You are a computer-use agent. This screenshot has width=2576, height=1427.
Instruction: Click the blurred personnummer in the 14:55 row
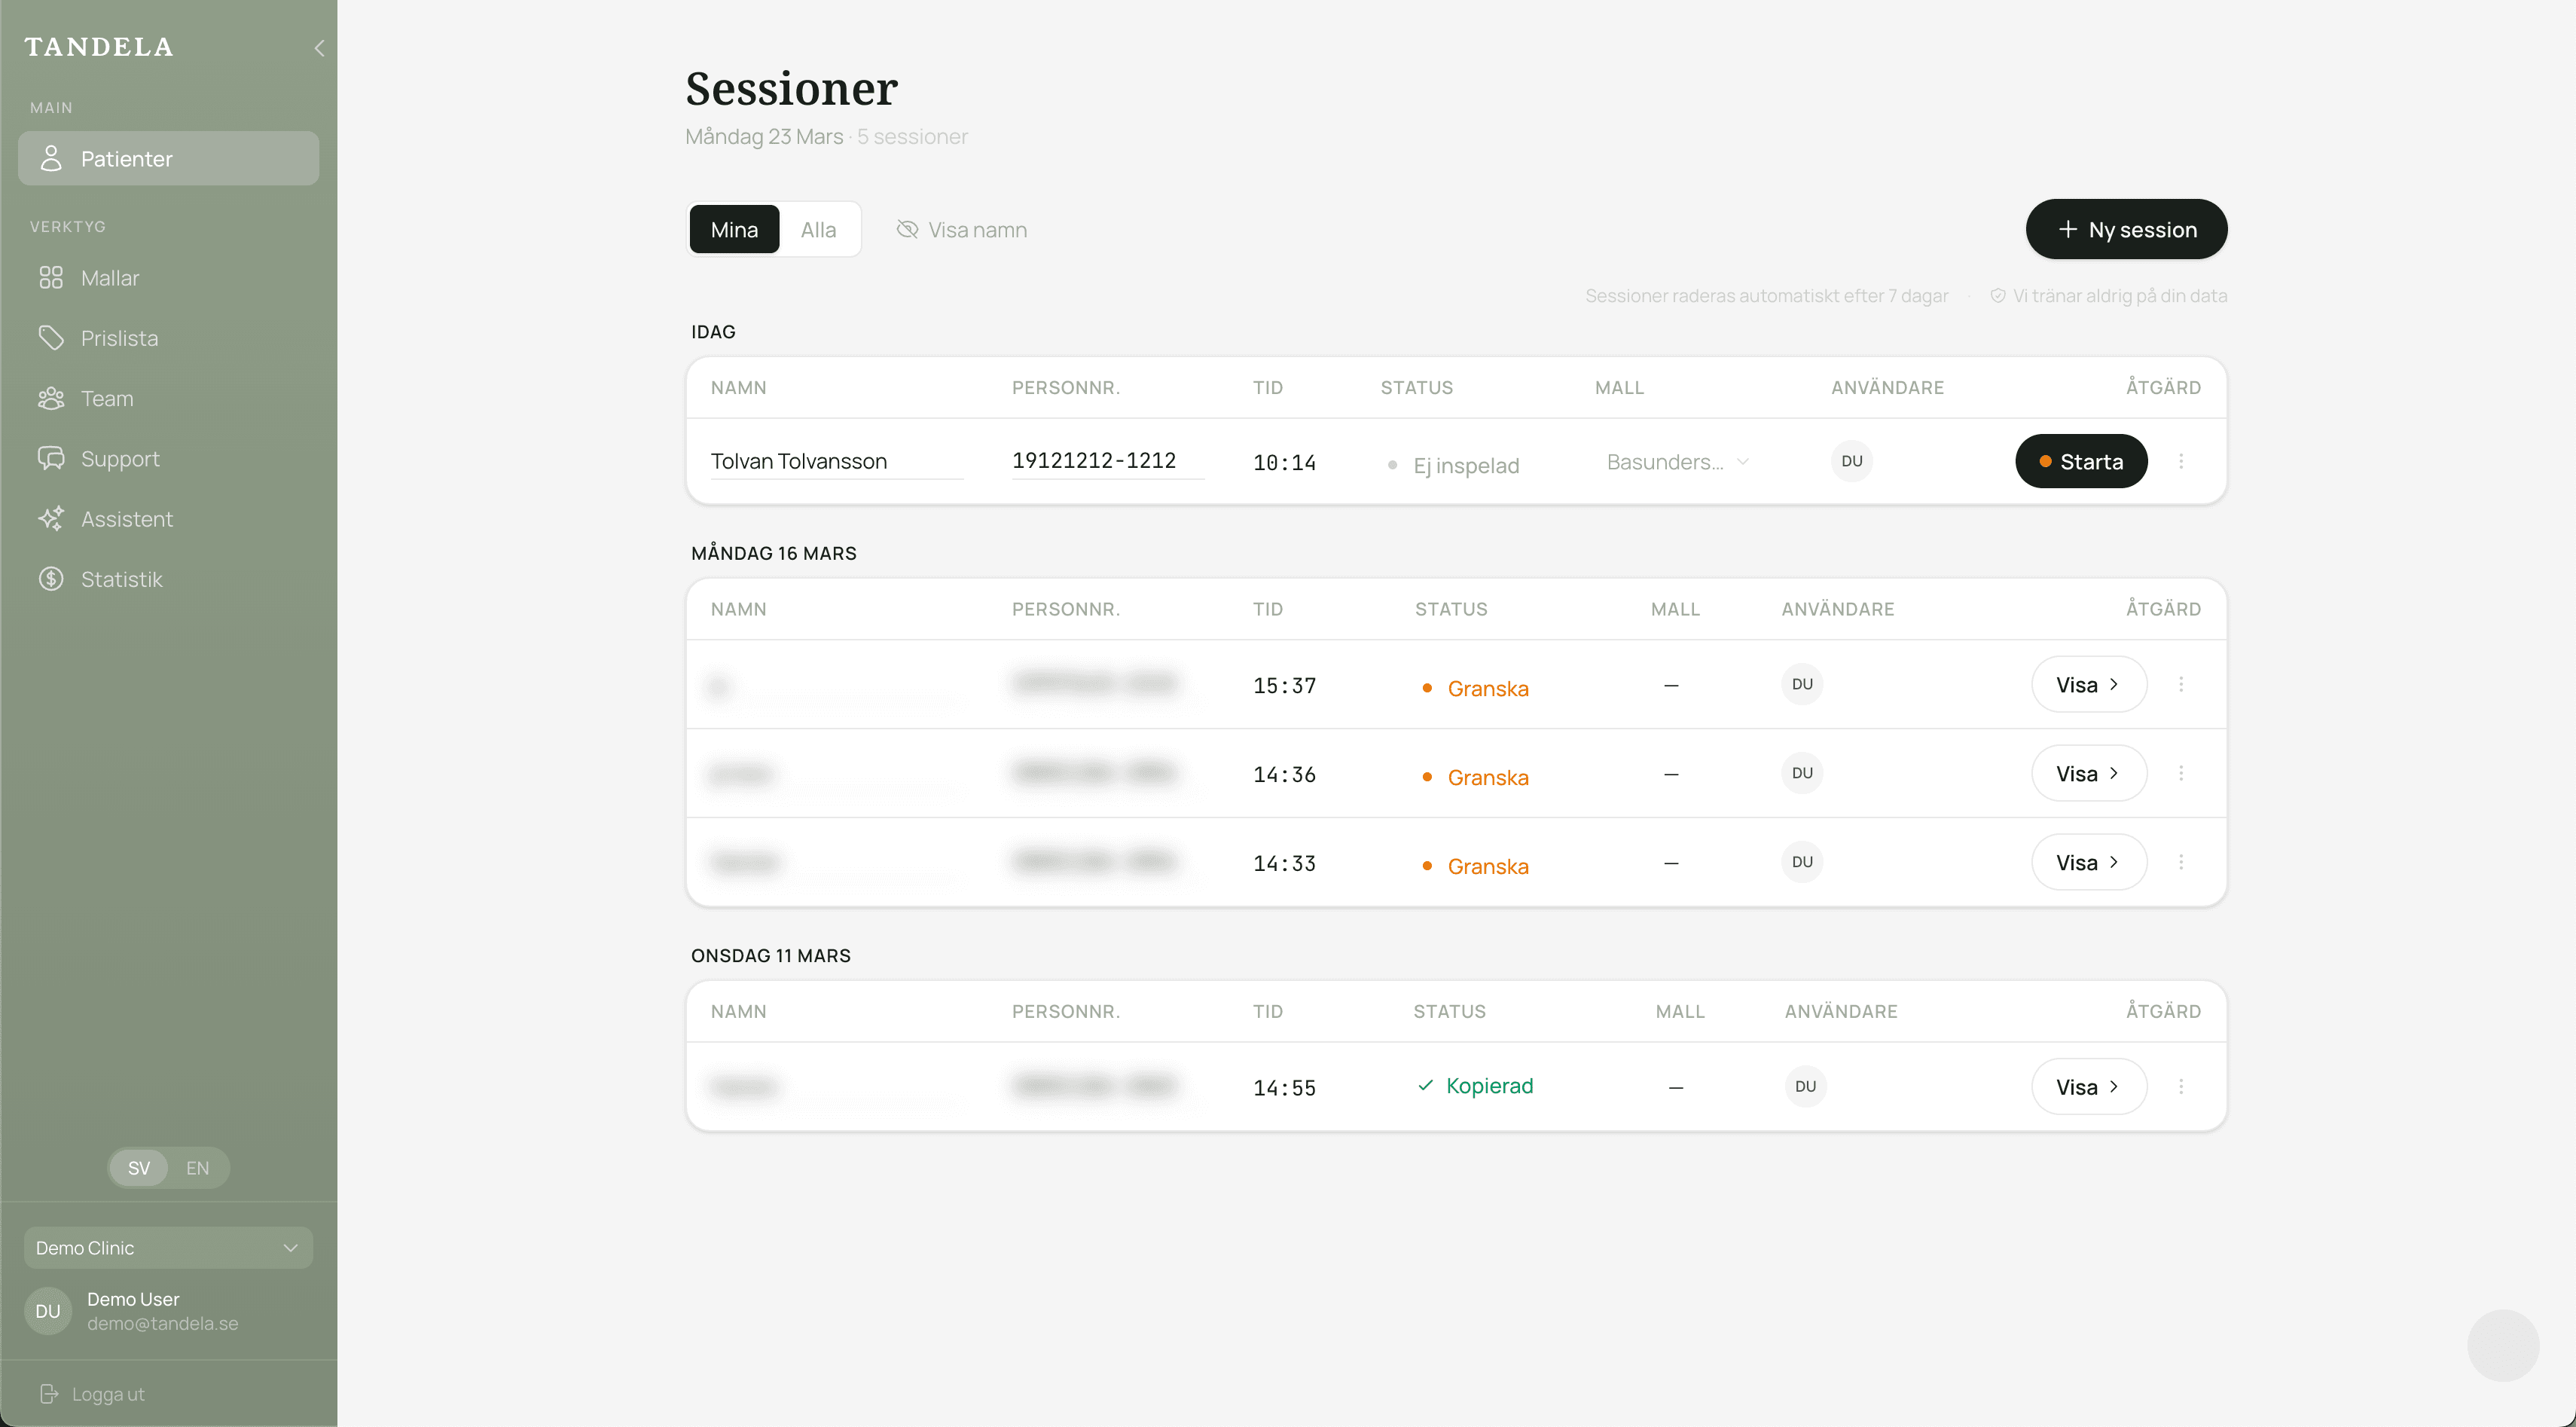tap(1094, 1085)
